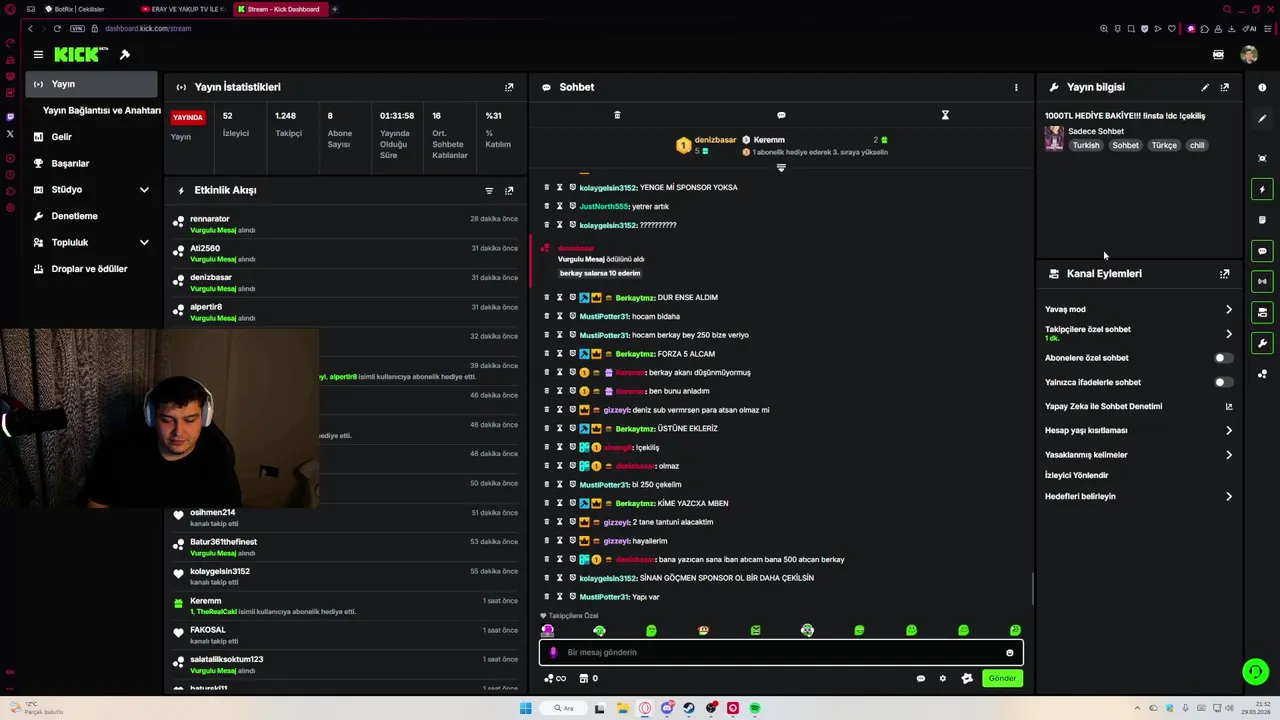Delete JustNorth555's message with its trash icon
1280x720 pixels.
click(x=546, y=206)
